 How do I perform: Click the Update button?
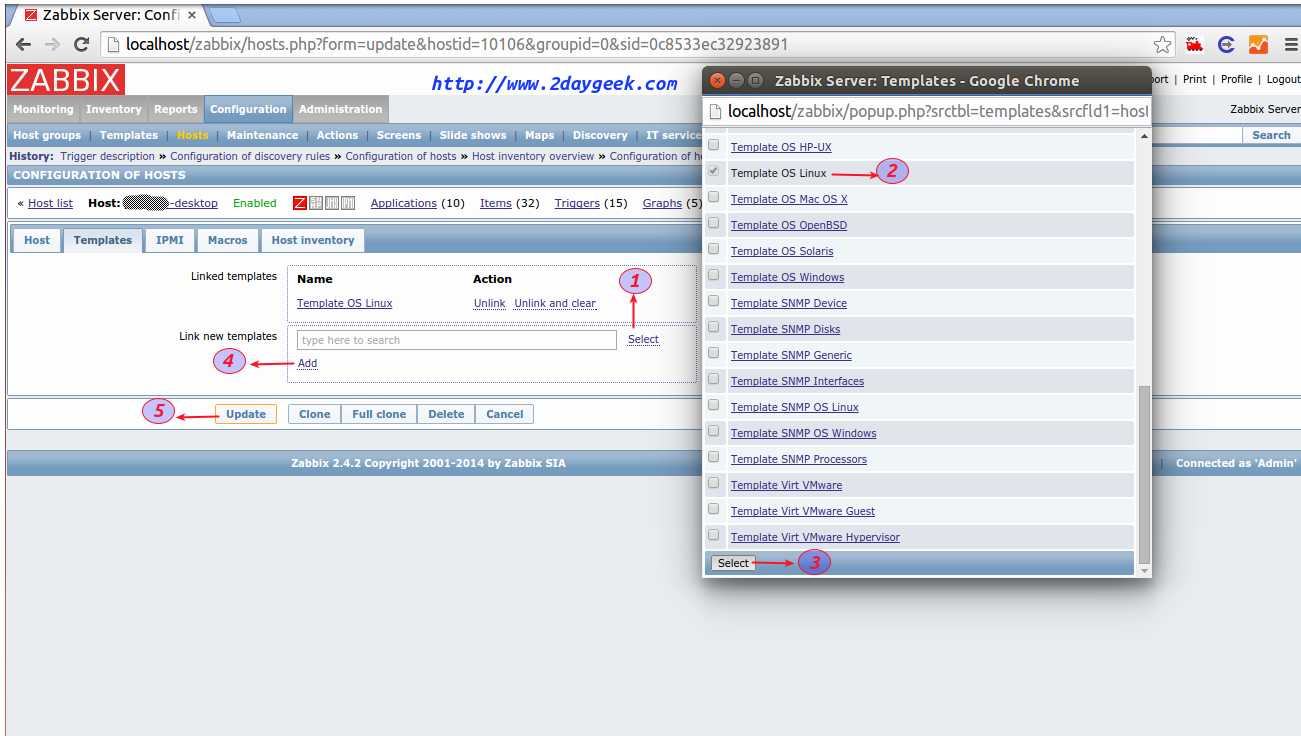(246, 414)
